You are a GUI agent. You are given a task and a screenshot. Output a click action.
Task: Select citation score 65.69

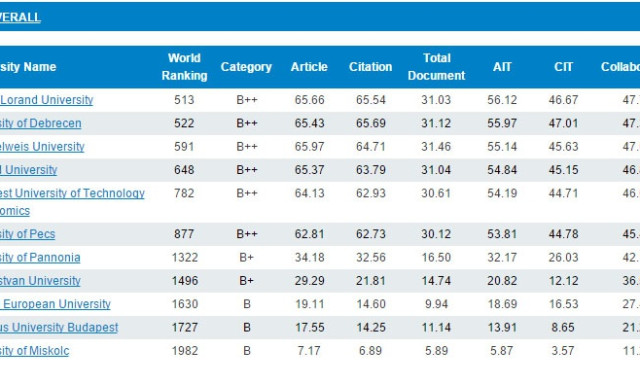point(371,123)
